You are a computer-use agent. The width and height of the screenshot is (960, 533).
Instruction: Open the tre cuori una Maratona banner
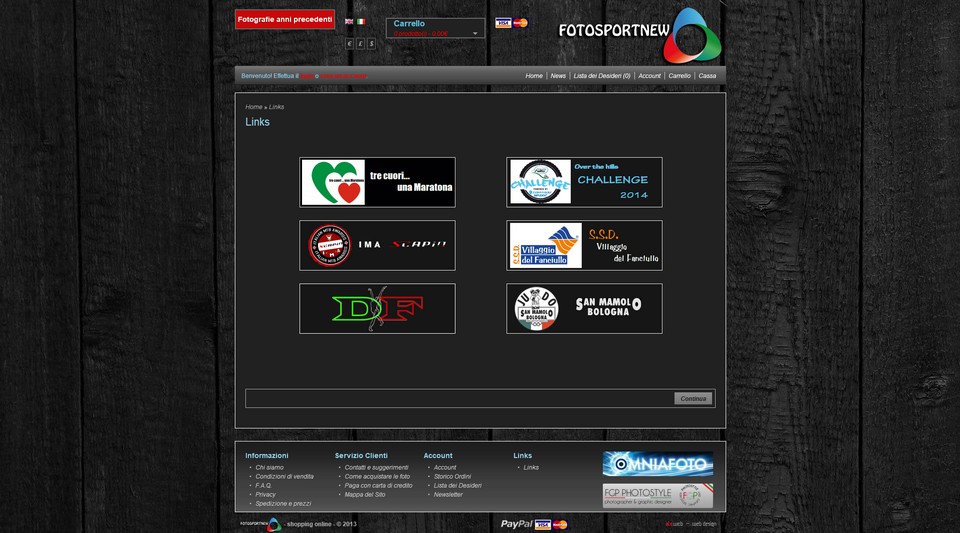377,182
